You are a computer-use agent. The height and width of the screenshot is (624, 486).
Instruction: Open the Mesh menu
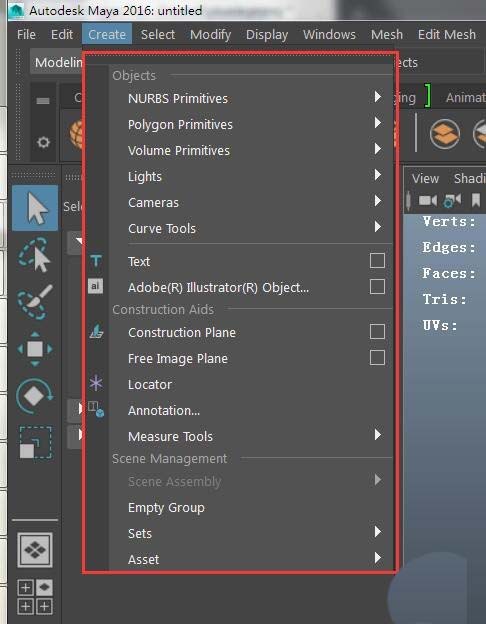[x=386, y=35]
